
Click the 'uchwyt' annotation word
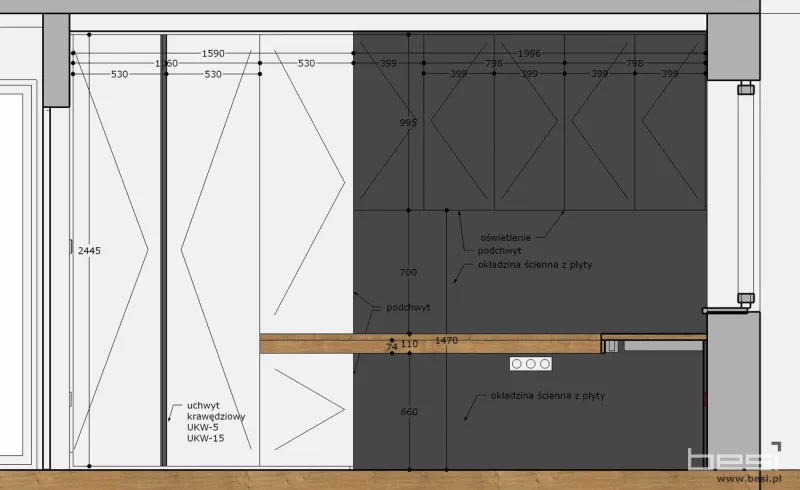pos(203,406)
